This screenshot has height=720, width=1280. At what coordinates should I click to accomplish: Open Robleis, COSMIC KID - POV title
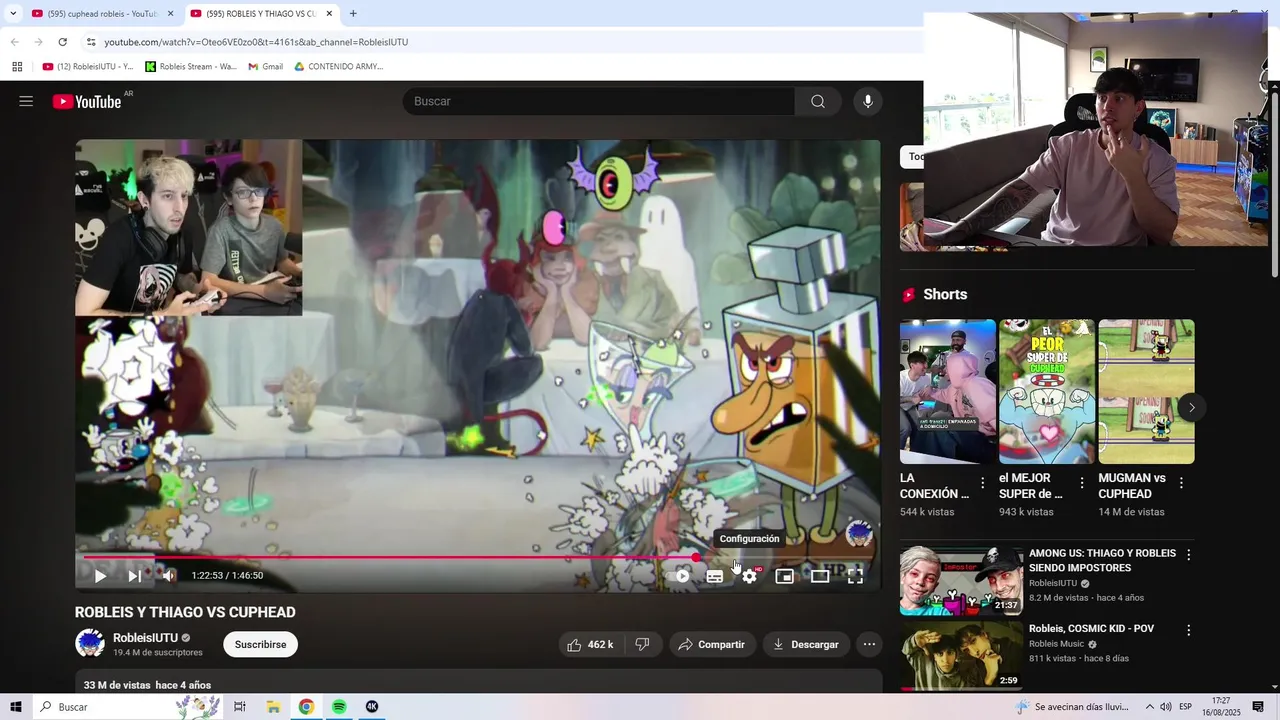pos(1092,628)
